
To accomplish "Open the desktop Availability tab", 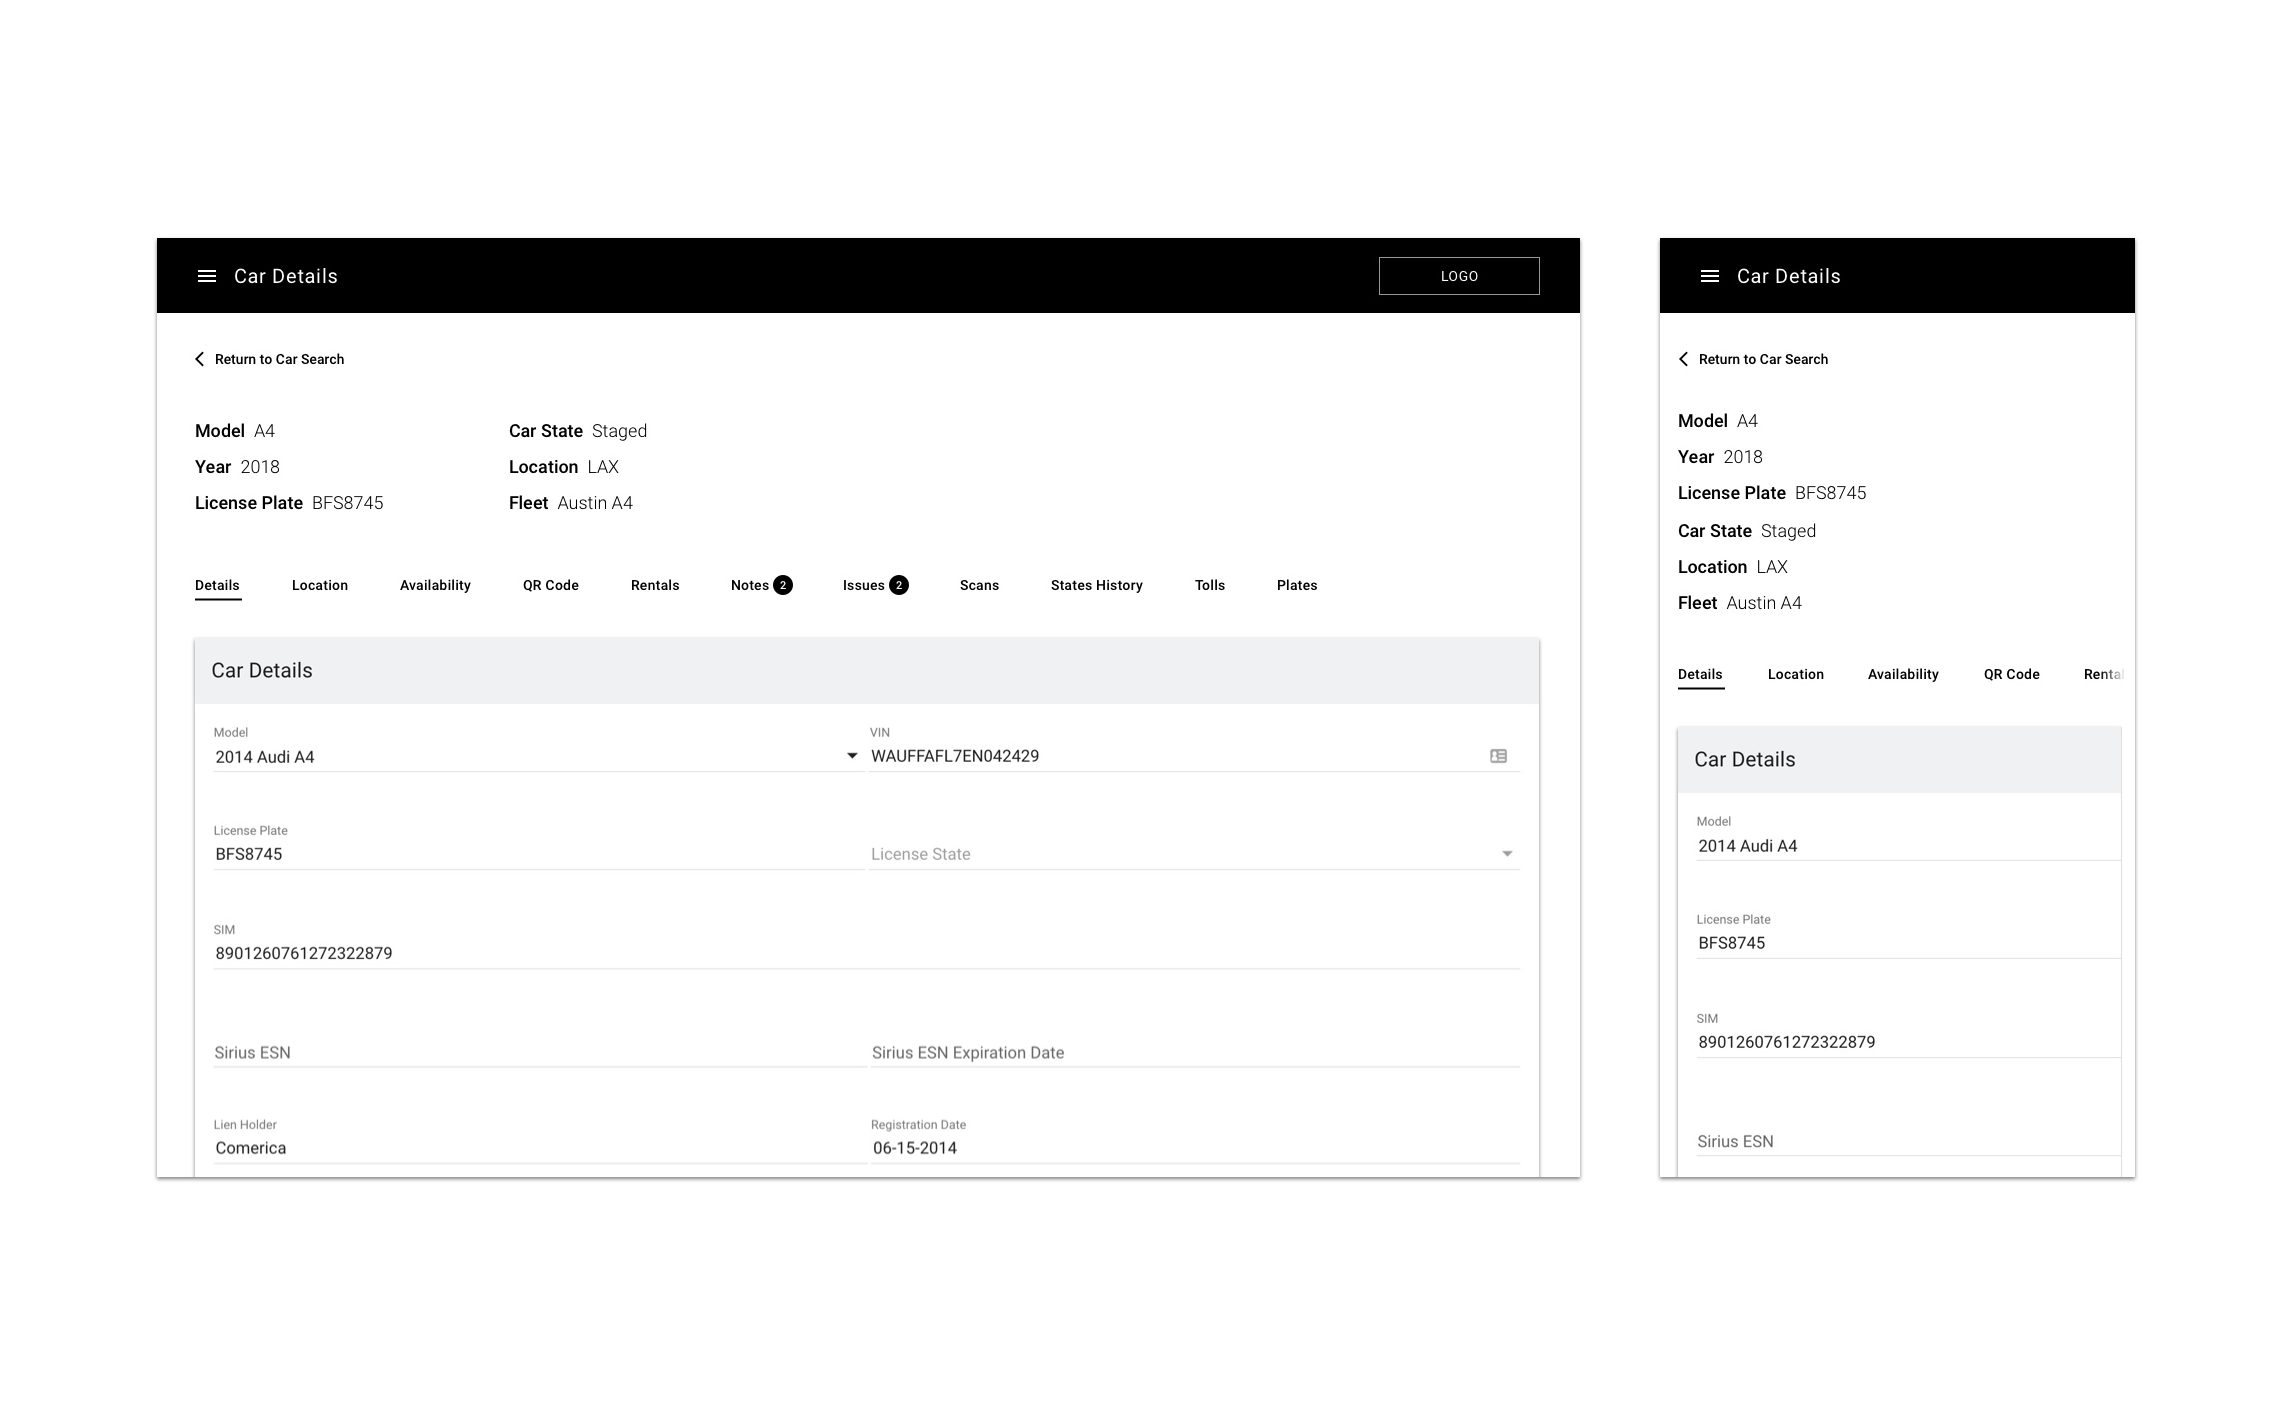I will click(x=435, y=585).
